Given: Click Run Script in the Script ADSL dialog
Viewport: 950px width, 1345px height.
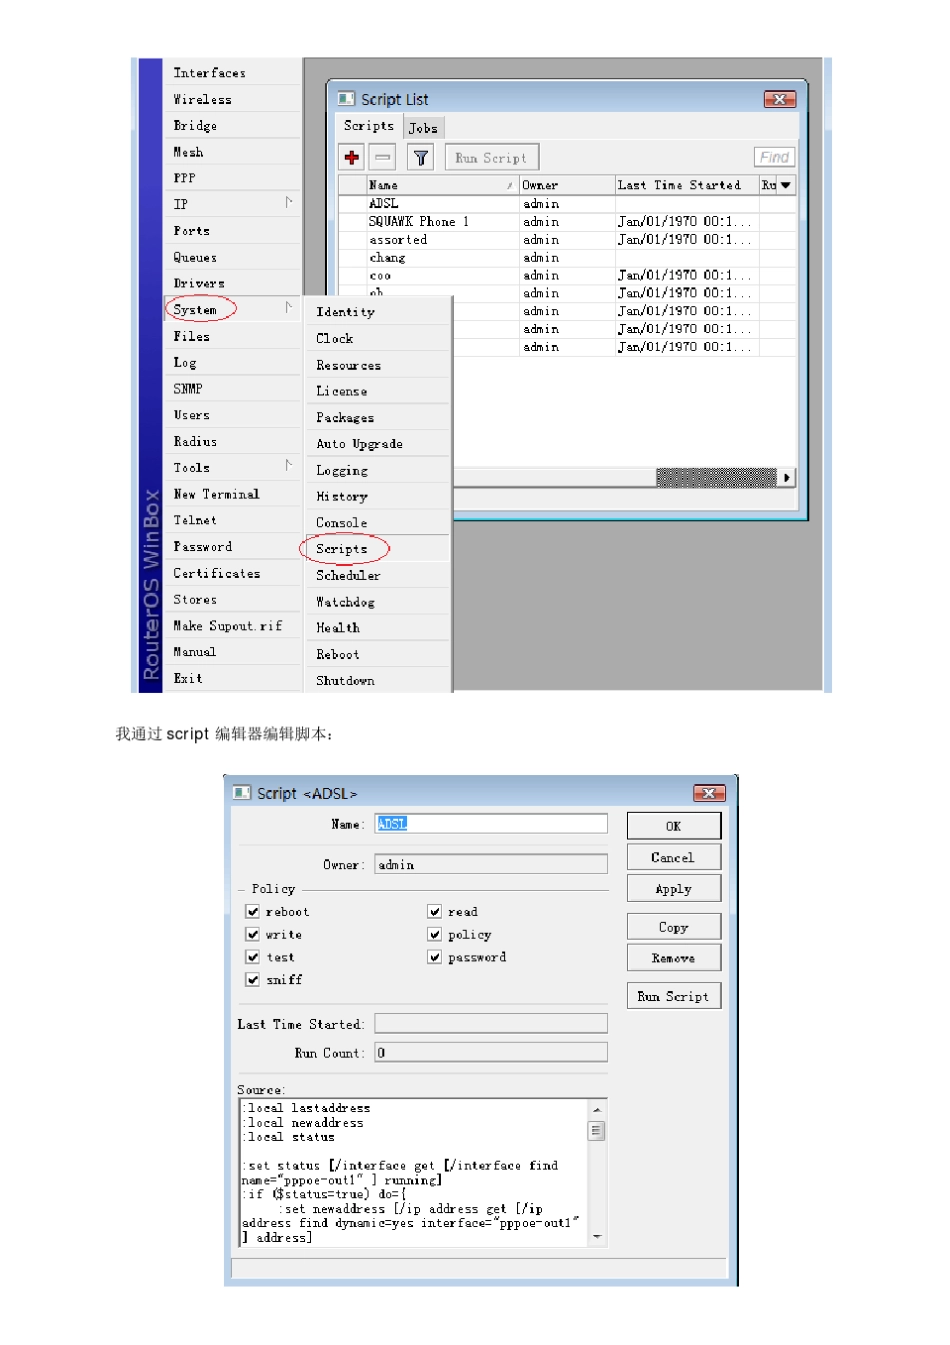Looking at the screenshot, I should point(673,996).
